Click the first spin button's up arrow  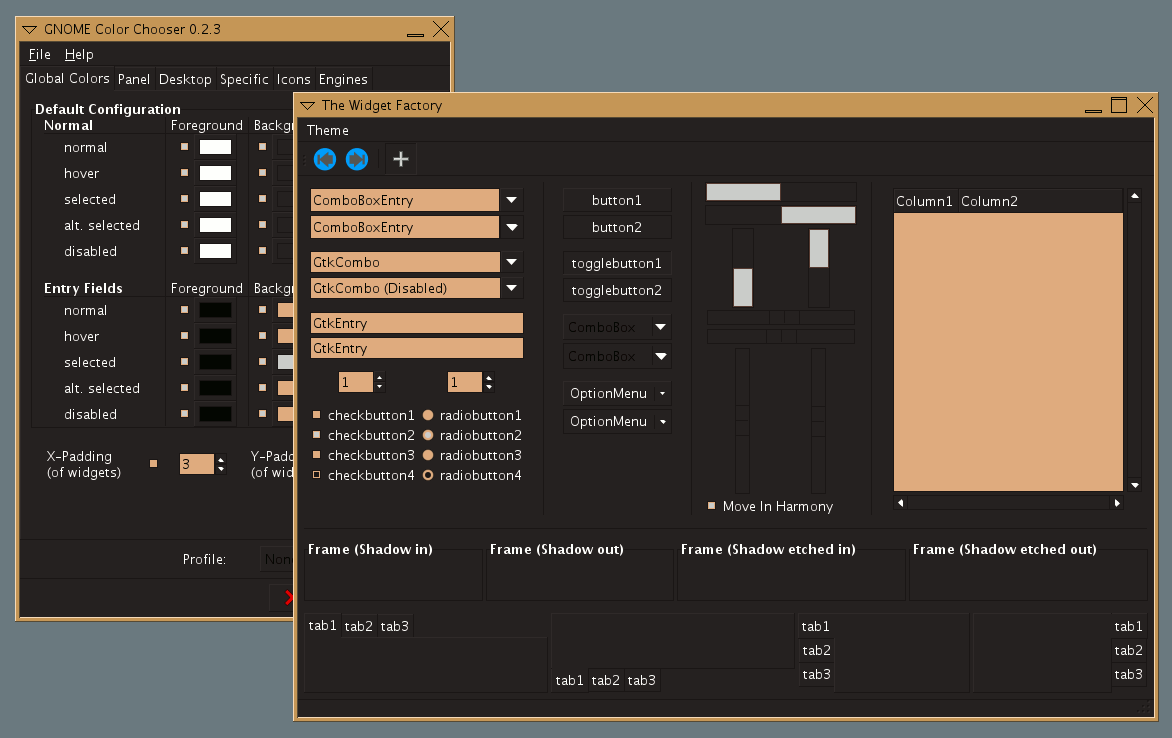pyautogui.click(x=380, y=378)
